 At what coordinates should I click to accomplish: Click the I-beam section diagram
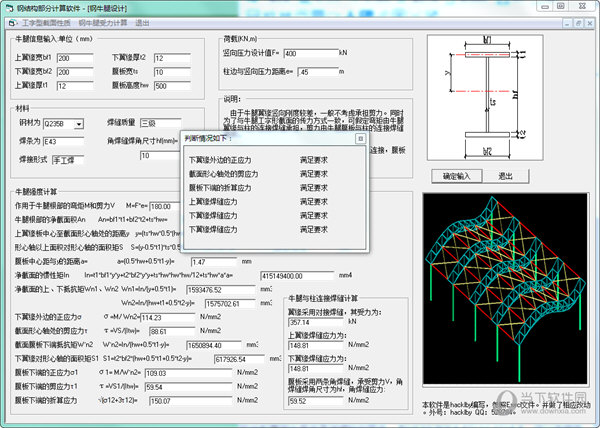click(x=485, y=98)
